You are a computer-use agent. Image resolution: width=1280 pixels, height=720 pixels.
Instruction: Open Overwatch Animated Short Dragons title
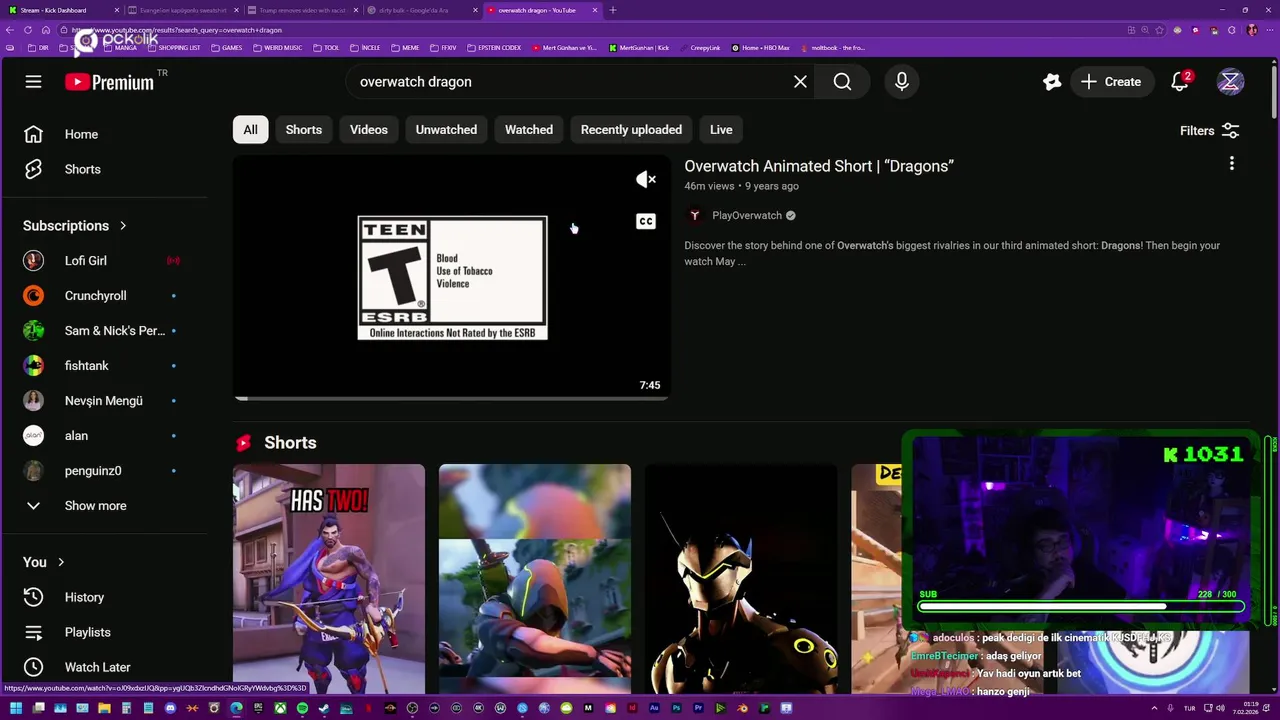pyautogui.click(x=819, y=166)
